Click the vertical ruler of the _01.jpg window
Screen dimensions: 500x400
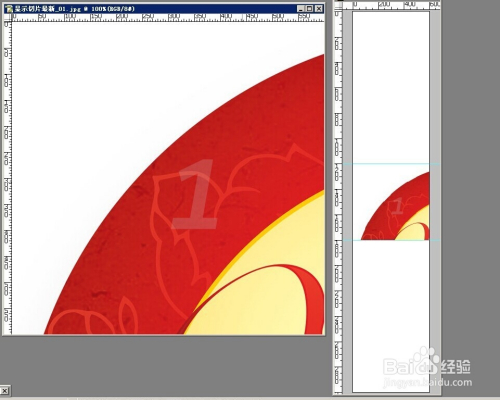tap(8, 178)
